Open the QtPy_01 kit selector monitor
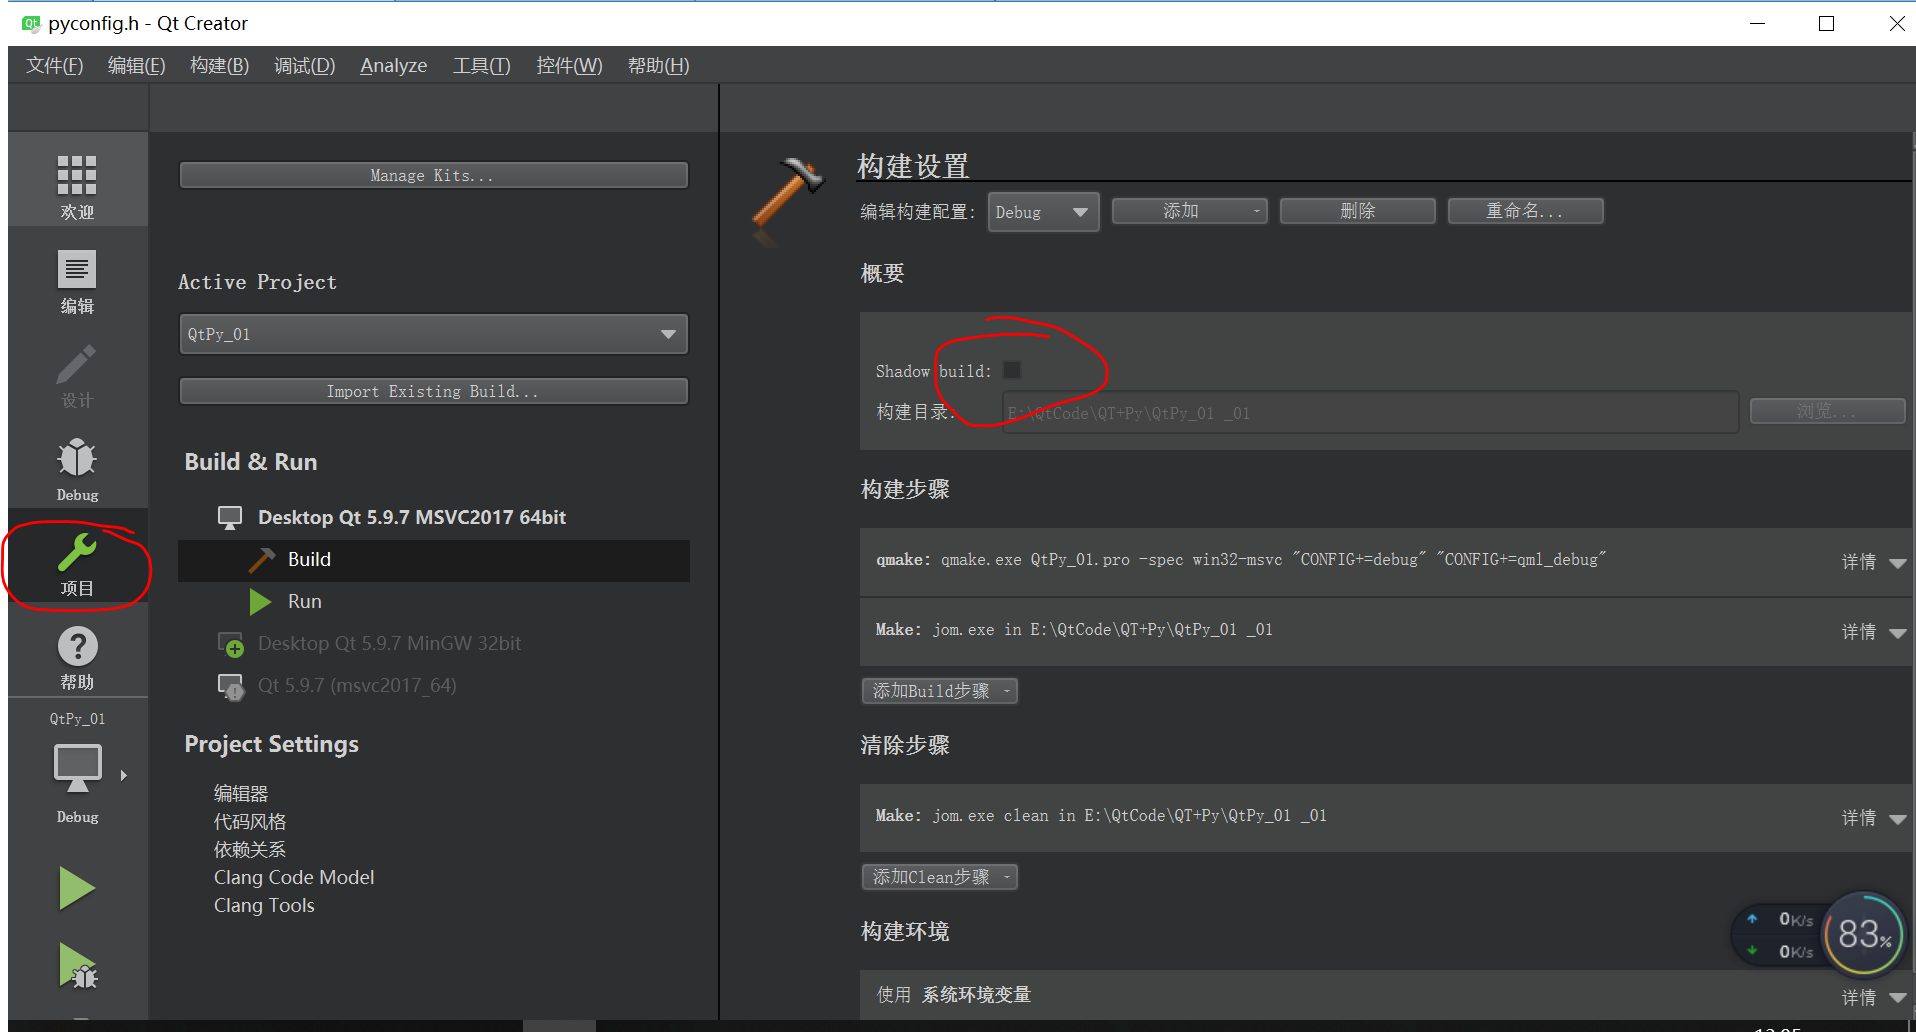Screen dimensions: 1916x1032 pyautogui.click(x=77, y=770)
